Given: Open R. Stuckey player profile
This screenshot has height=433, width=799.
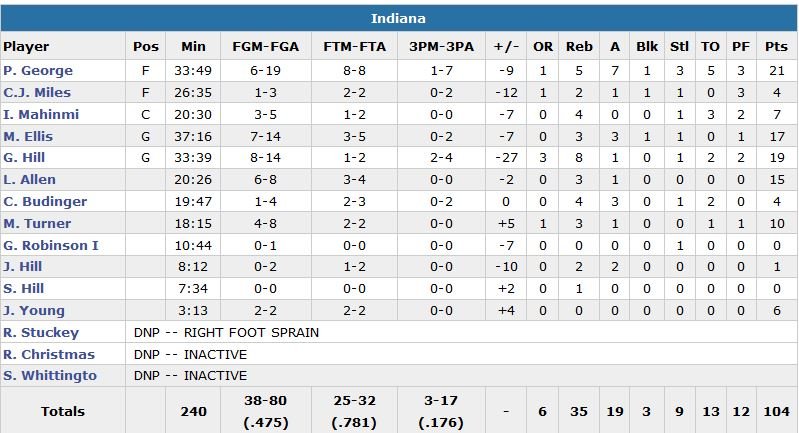Looking at the screenshot, I should tap(40, 333).
